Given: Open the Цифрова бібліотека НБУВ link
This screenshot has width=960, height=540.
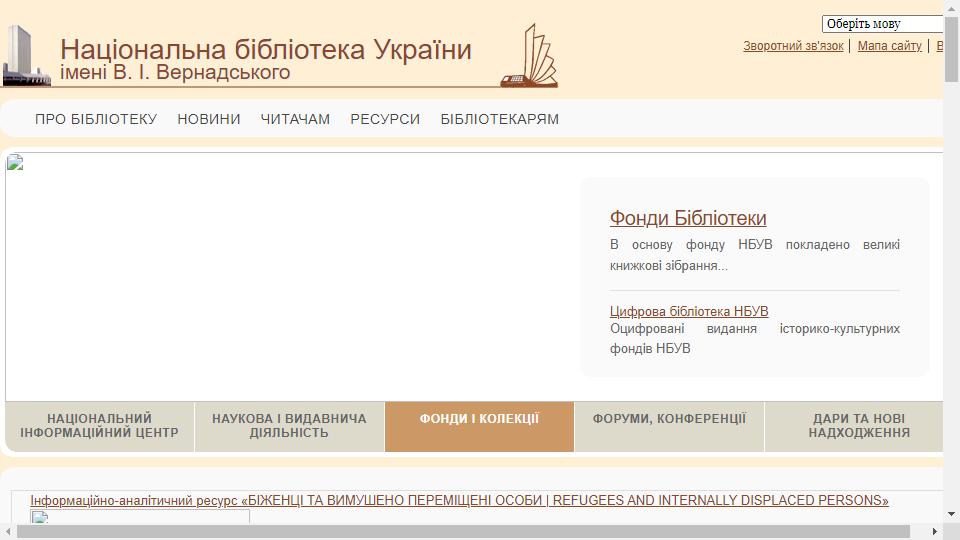Looking at the screenshot, I should (x=689, y=311).
